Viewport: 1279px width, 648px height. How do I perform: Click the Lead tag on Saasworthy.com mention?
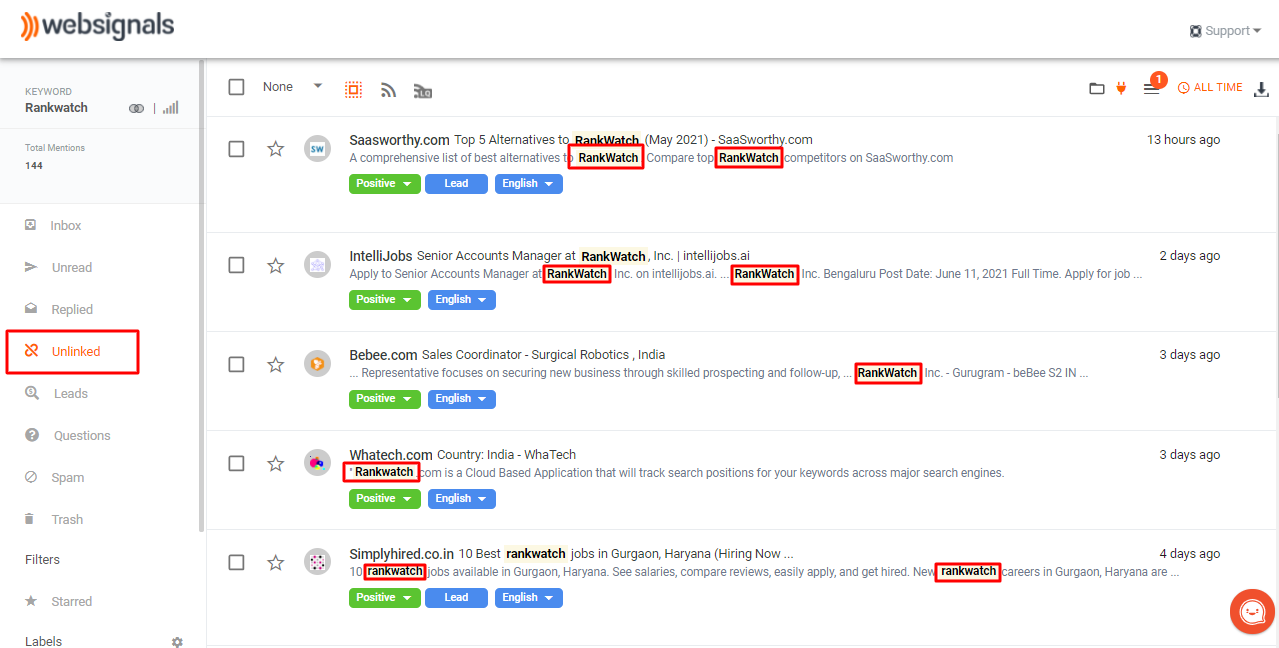point(456,184)
